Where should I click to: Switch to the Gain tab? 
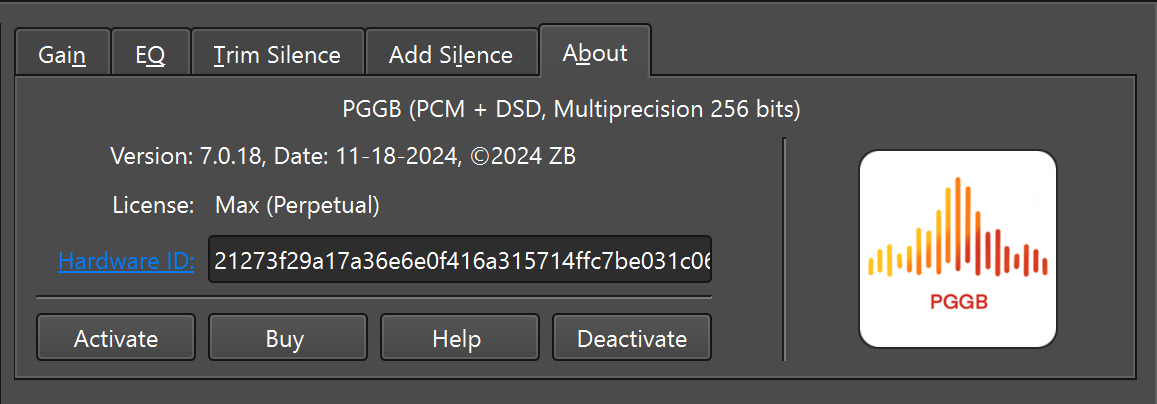pyautogui.click(x=63, y=53)
